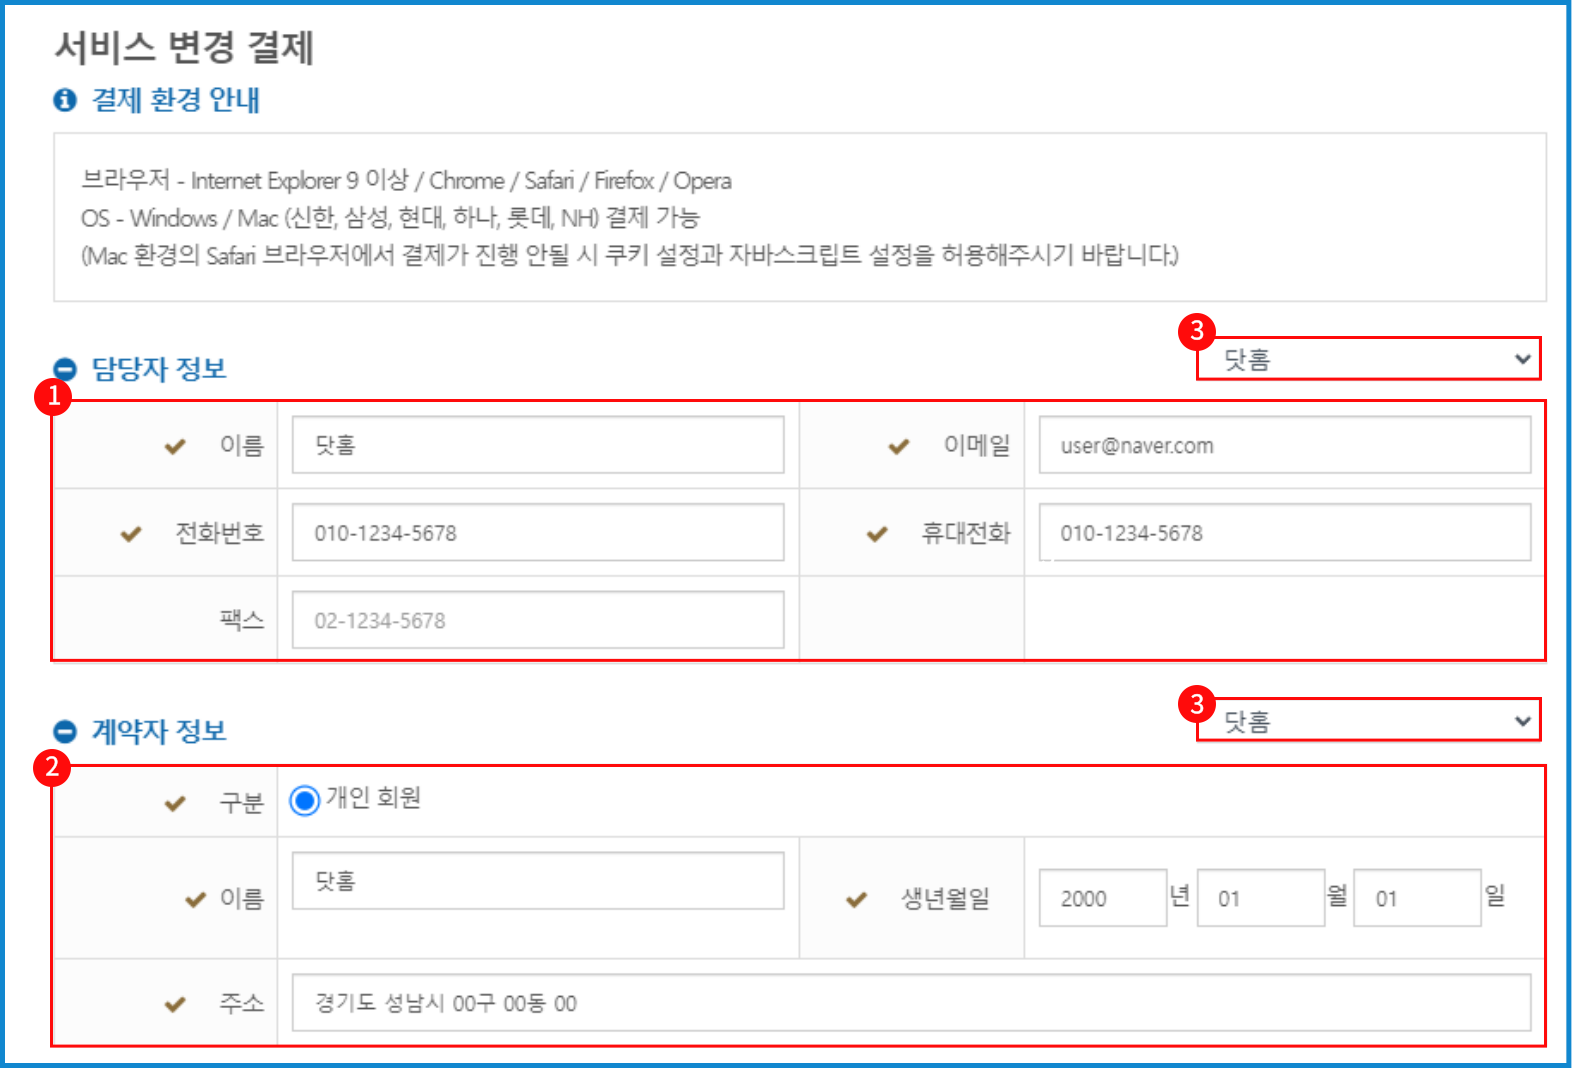Click the 결제 환경 안내 heading

[x=176, y=100]
